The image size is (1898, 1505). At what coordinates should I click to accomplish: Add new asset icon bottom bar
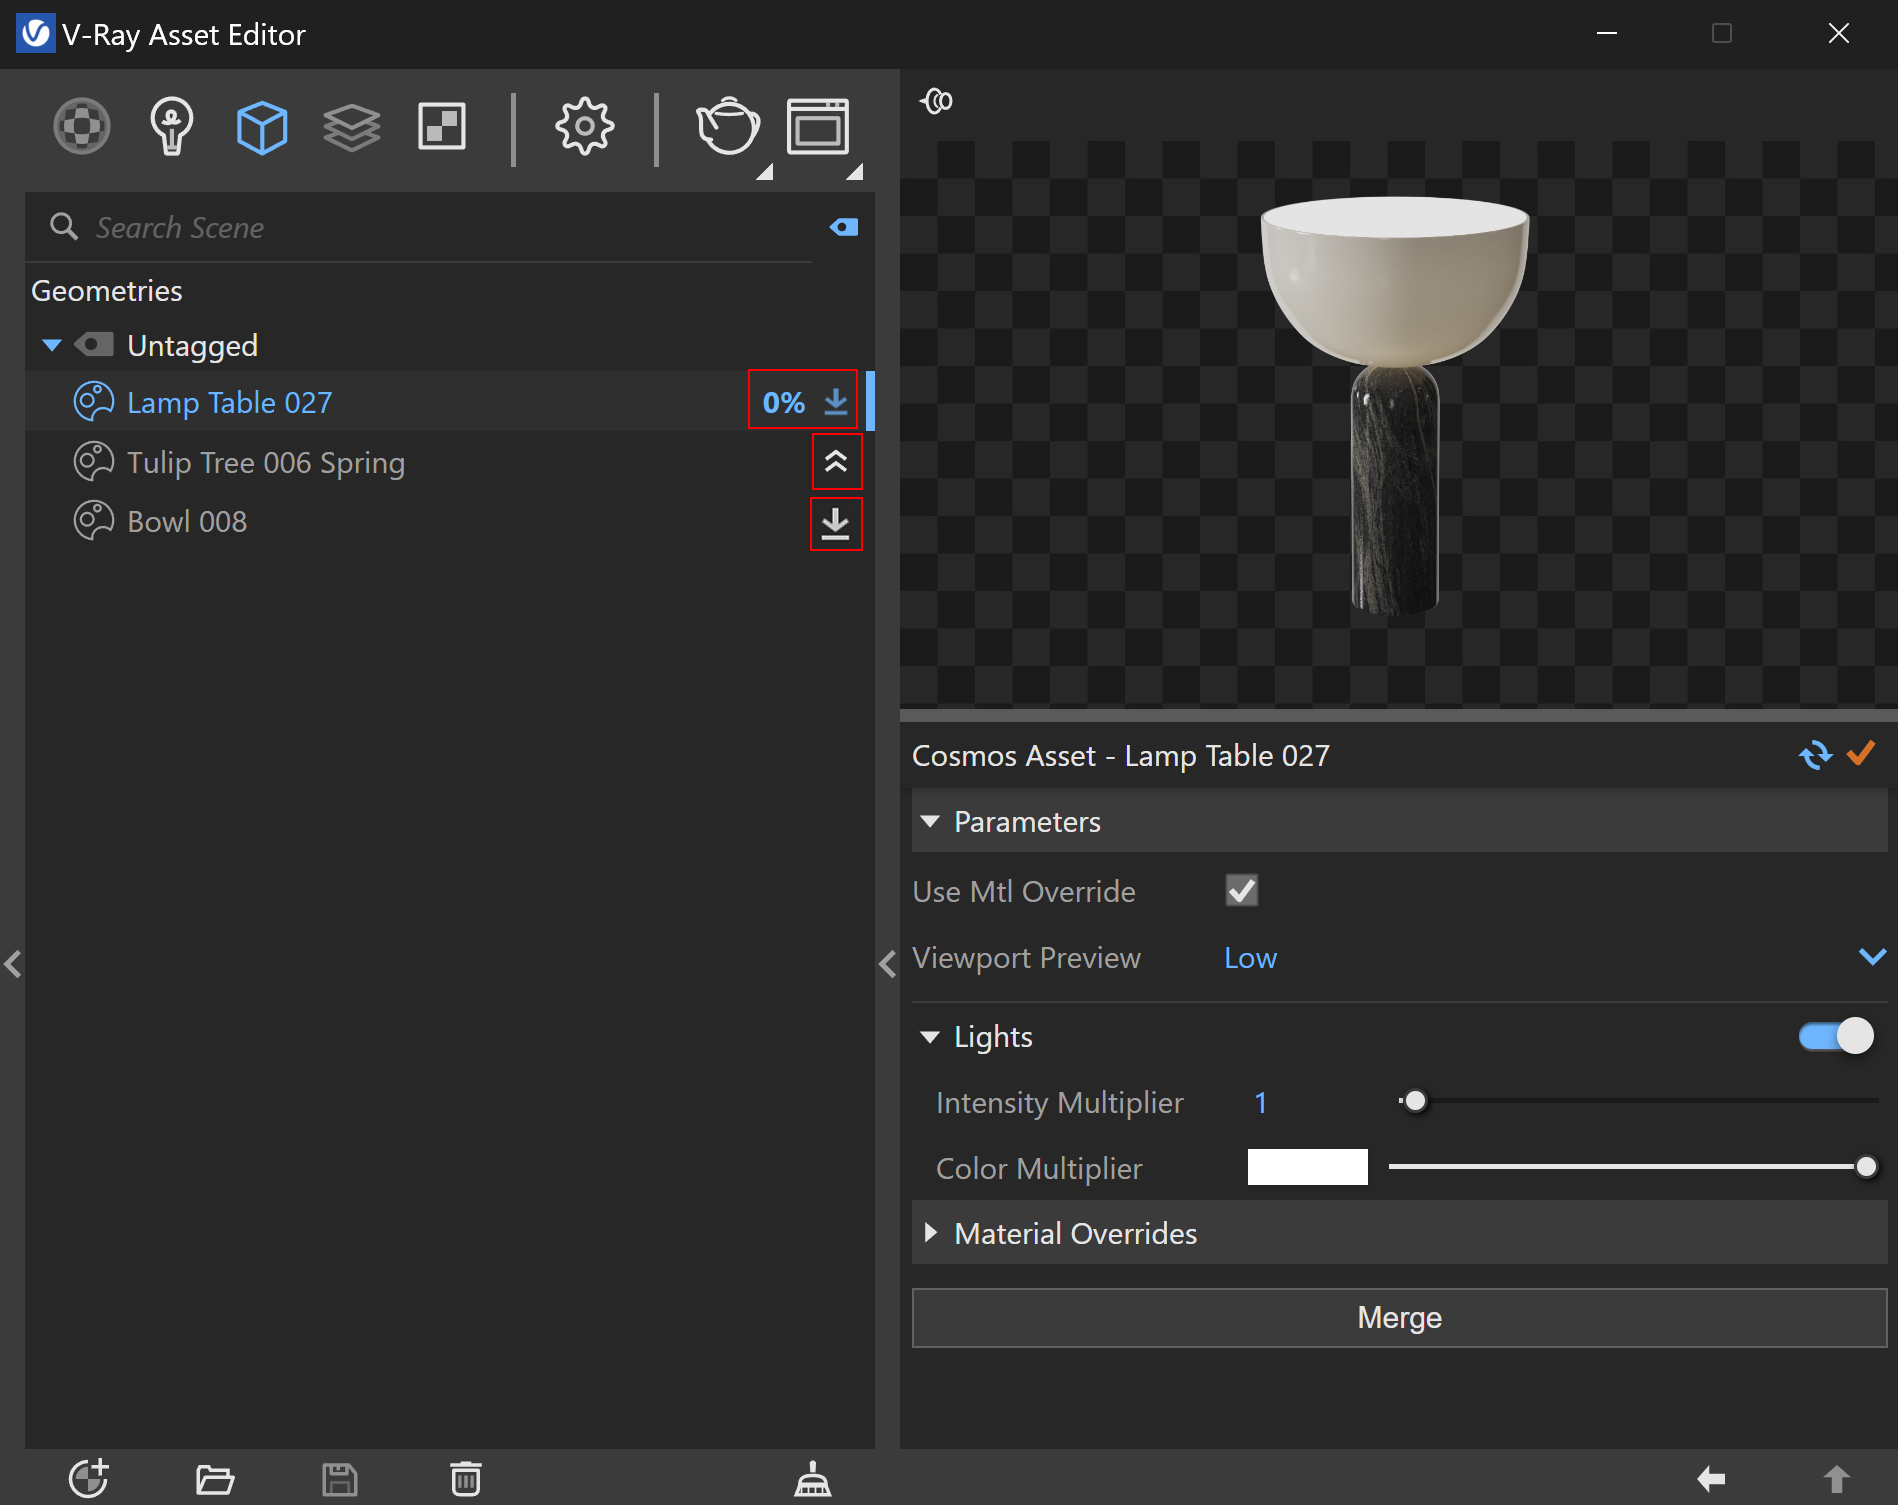coord(88,1478)
